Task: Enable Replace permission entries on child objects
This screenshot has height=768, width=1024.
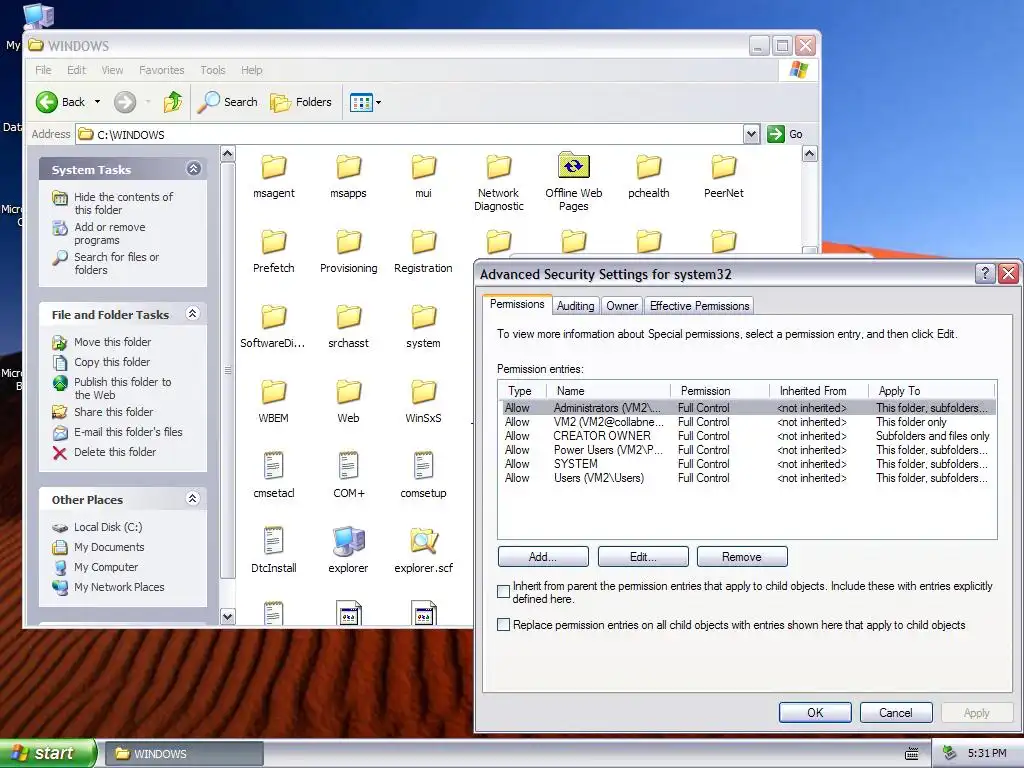Action: pos(504,625)
